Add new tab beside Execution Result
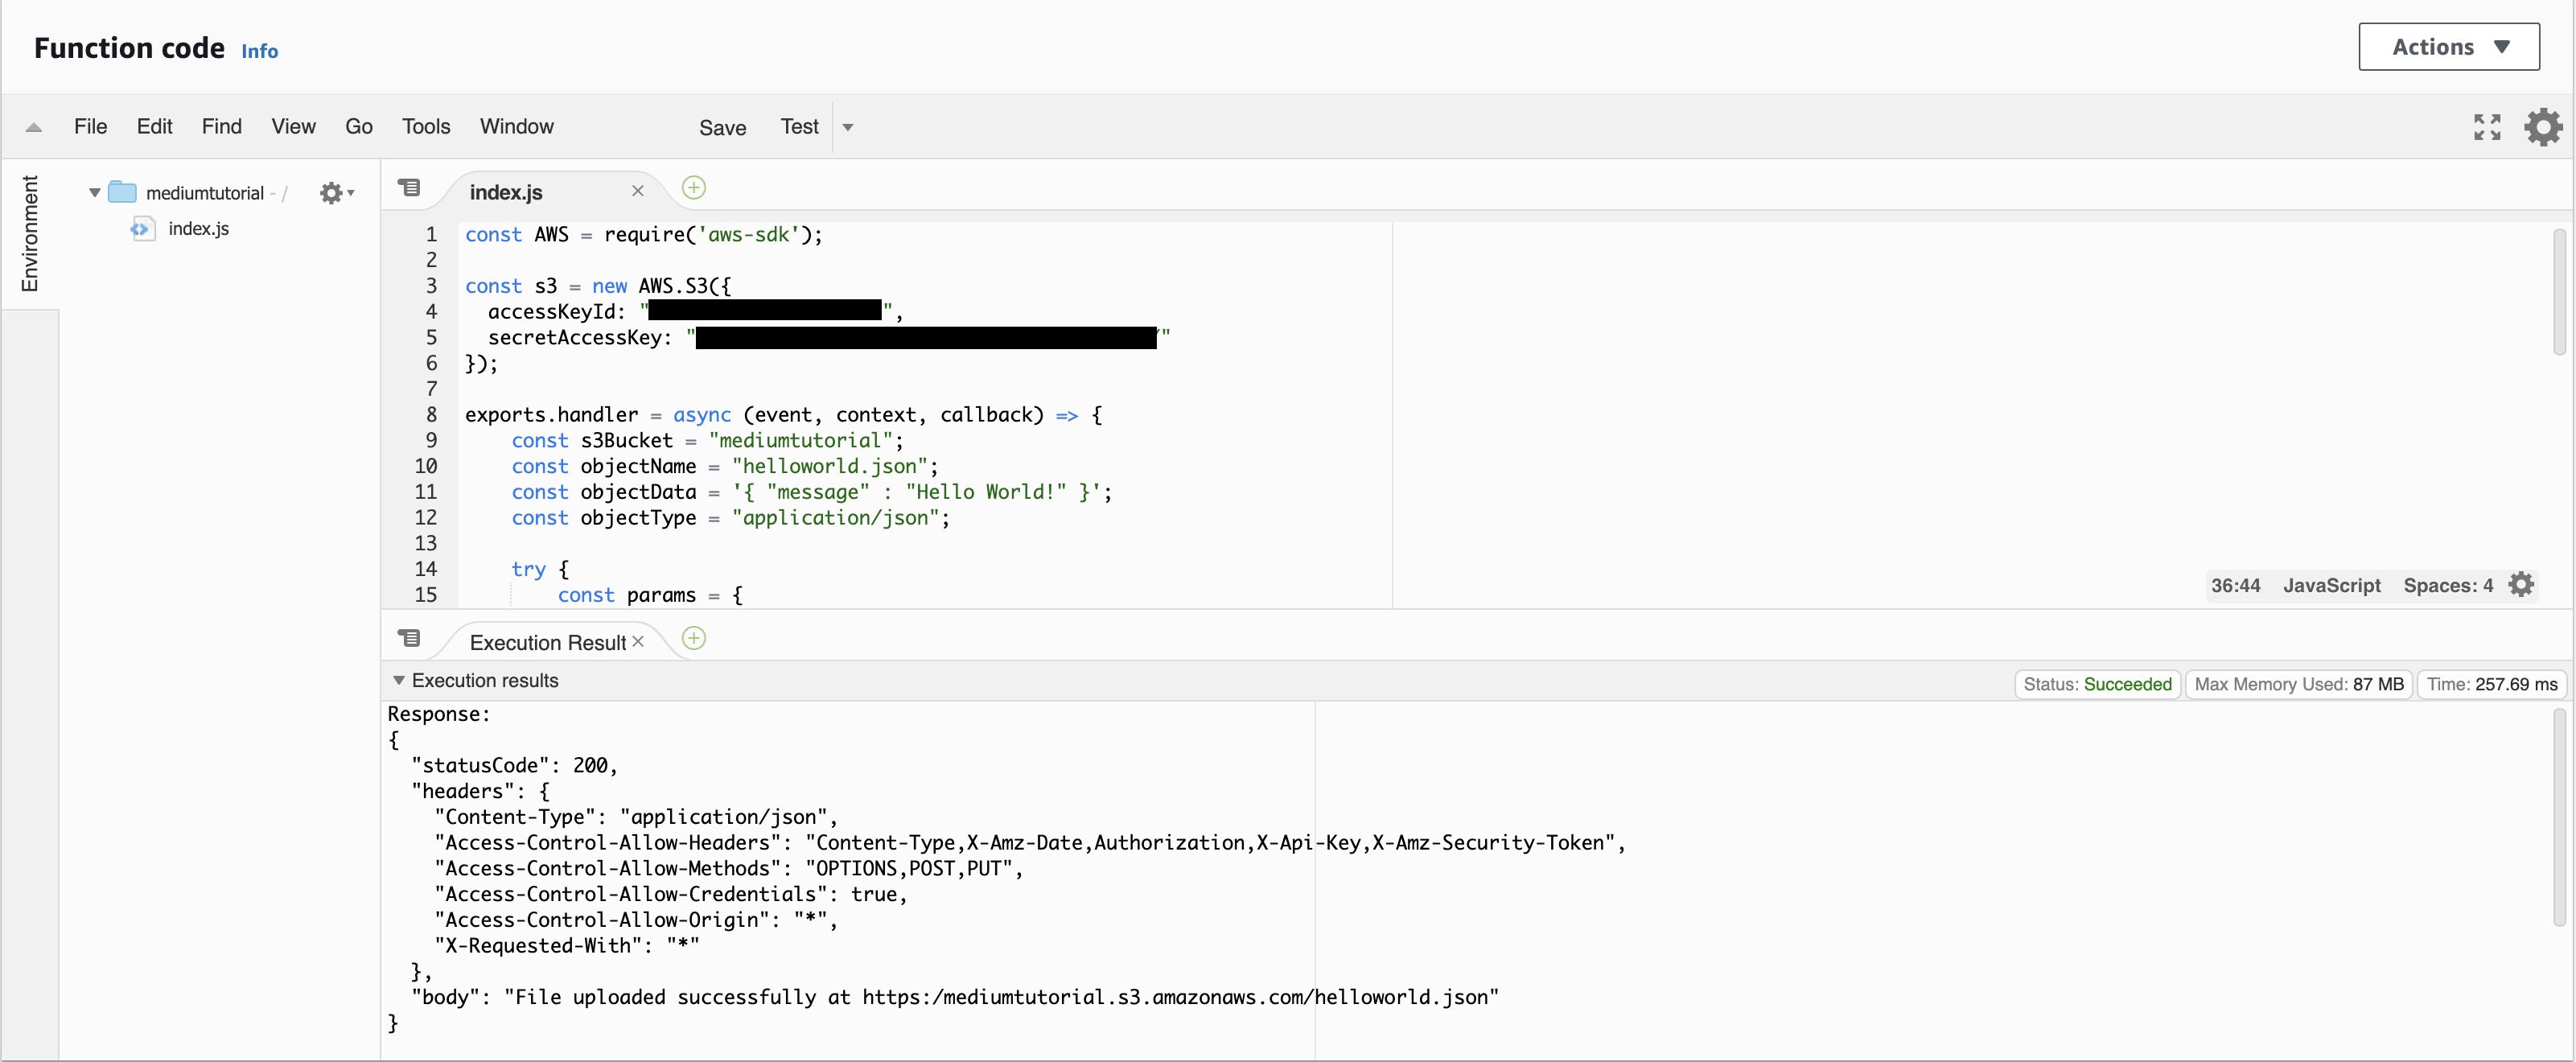The height and width of the screenshot is (1062, 2576). point(693,639)
